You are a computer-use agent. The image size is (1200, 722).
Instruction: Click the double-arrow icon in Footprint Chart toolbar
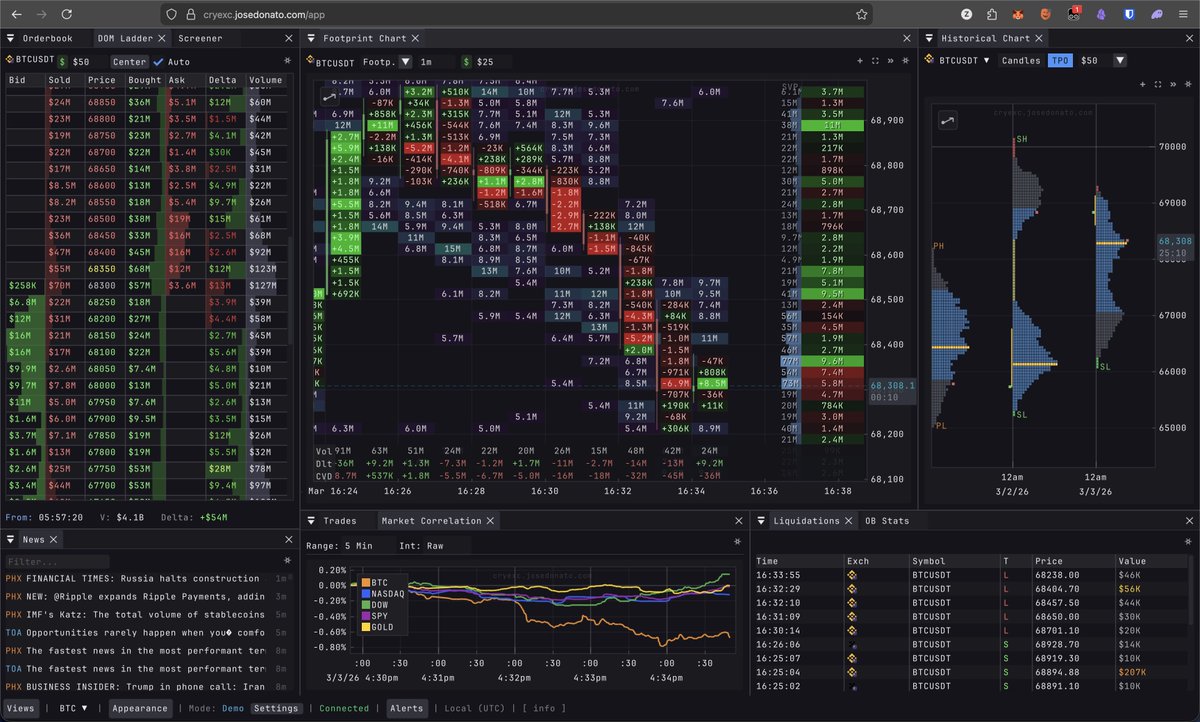890,61
